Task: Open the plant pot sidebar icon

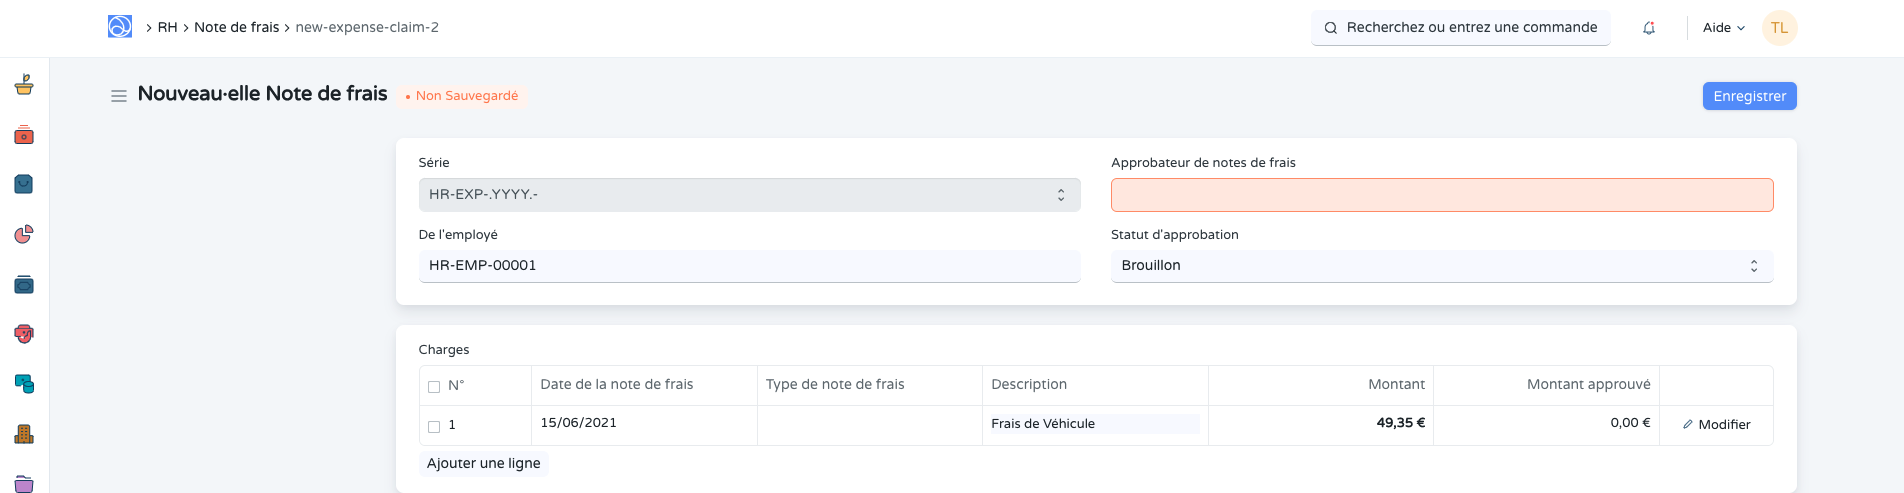Action: click(24, 85)
